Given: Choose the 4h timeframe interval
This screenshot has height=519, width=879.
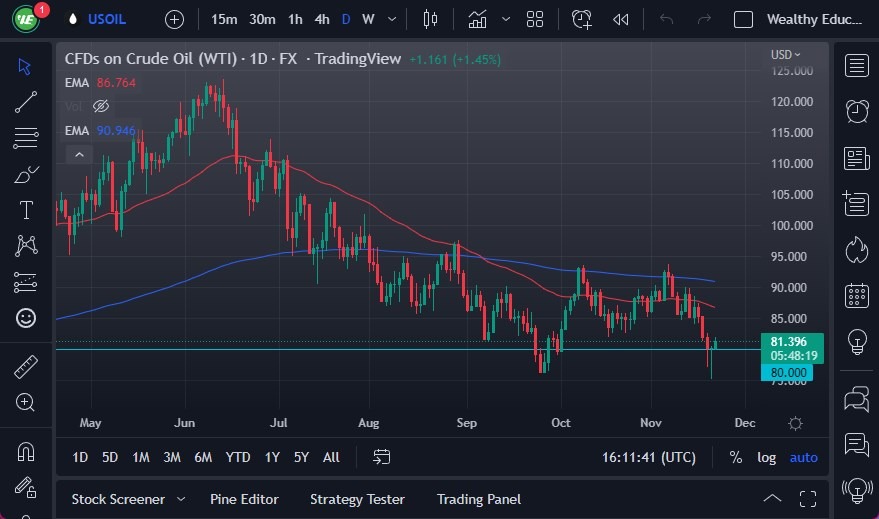Looking at the screenshot, I should 321,19.
